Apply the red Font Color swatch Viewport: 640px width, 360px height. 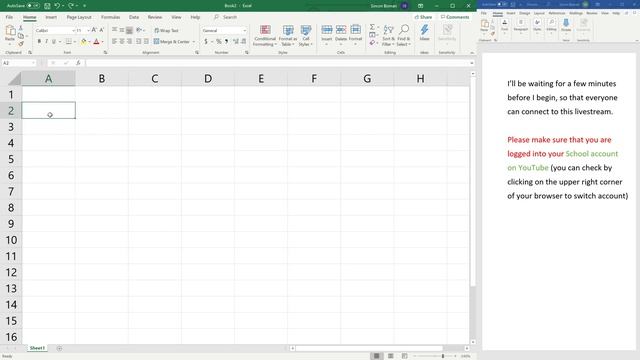[x=97, y=41]
